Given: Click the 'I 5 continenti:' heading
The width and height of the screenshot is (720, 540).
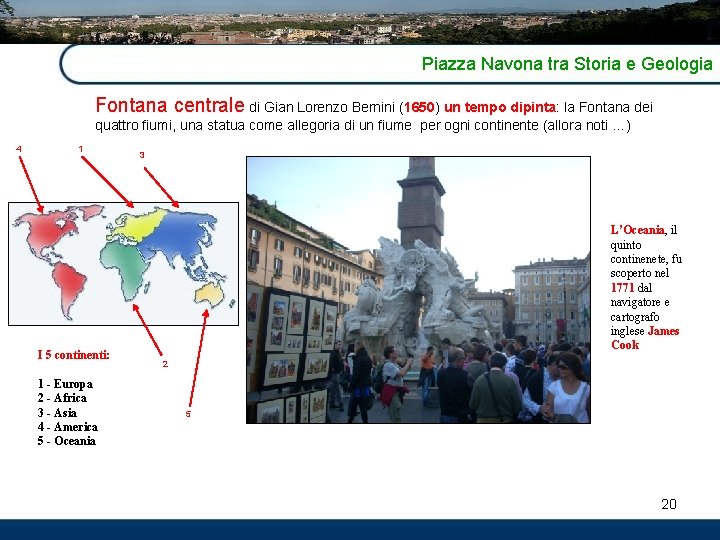Looking at the screenshot, I should [x=73, y=354].
